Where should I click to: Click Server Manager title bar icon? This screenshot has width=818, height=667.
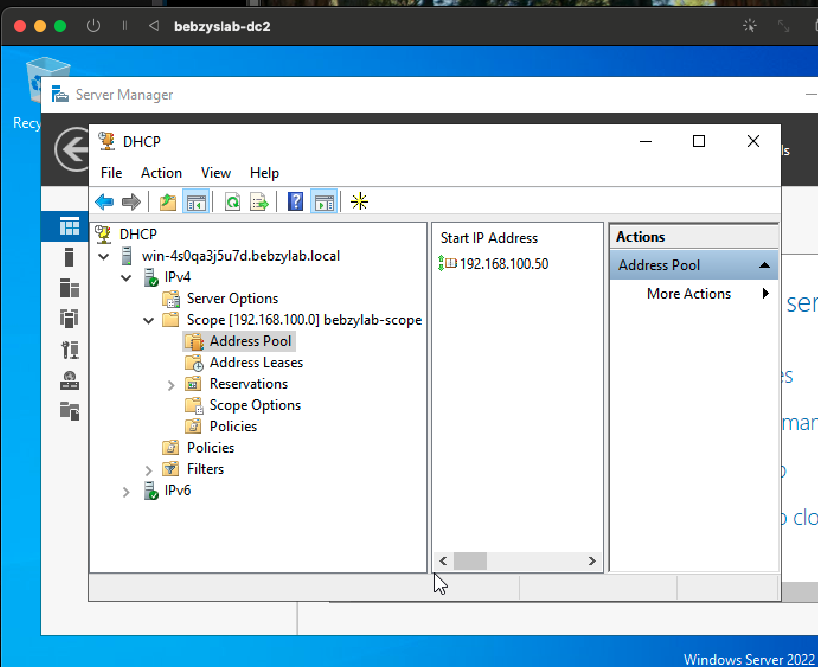point(60,94)
